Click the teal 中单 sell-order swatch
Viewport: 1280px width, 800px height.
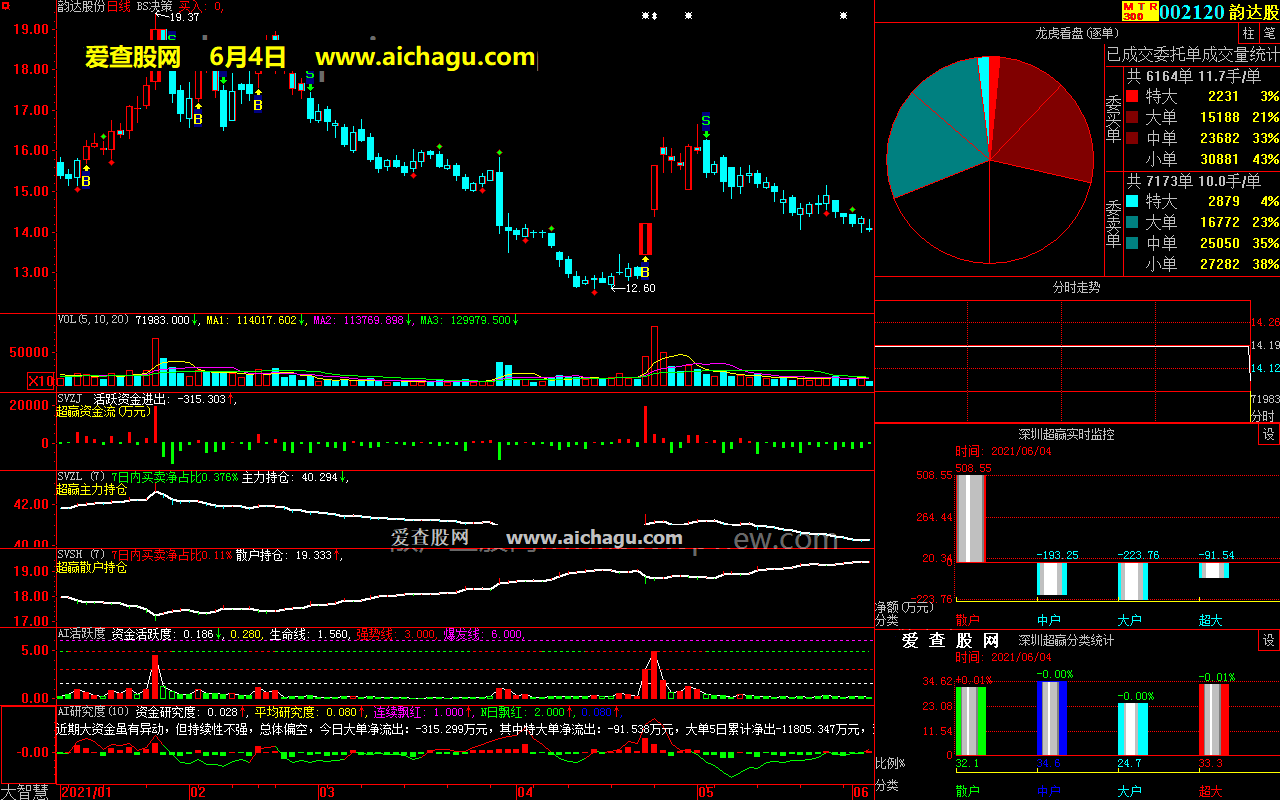point(1131,244)
